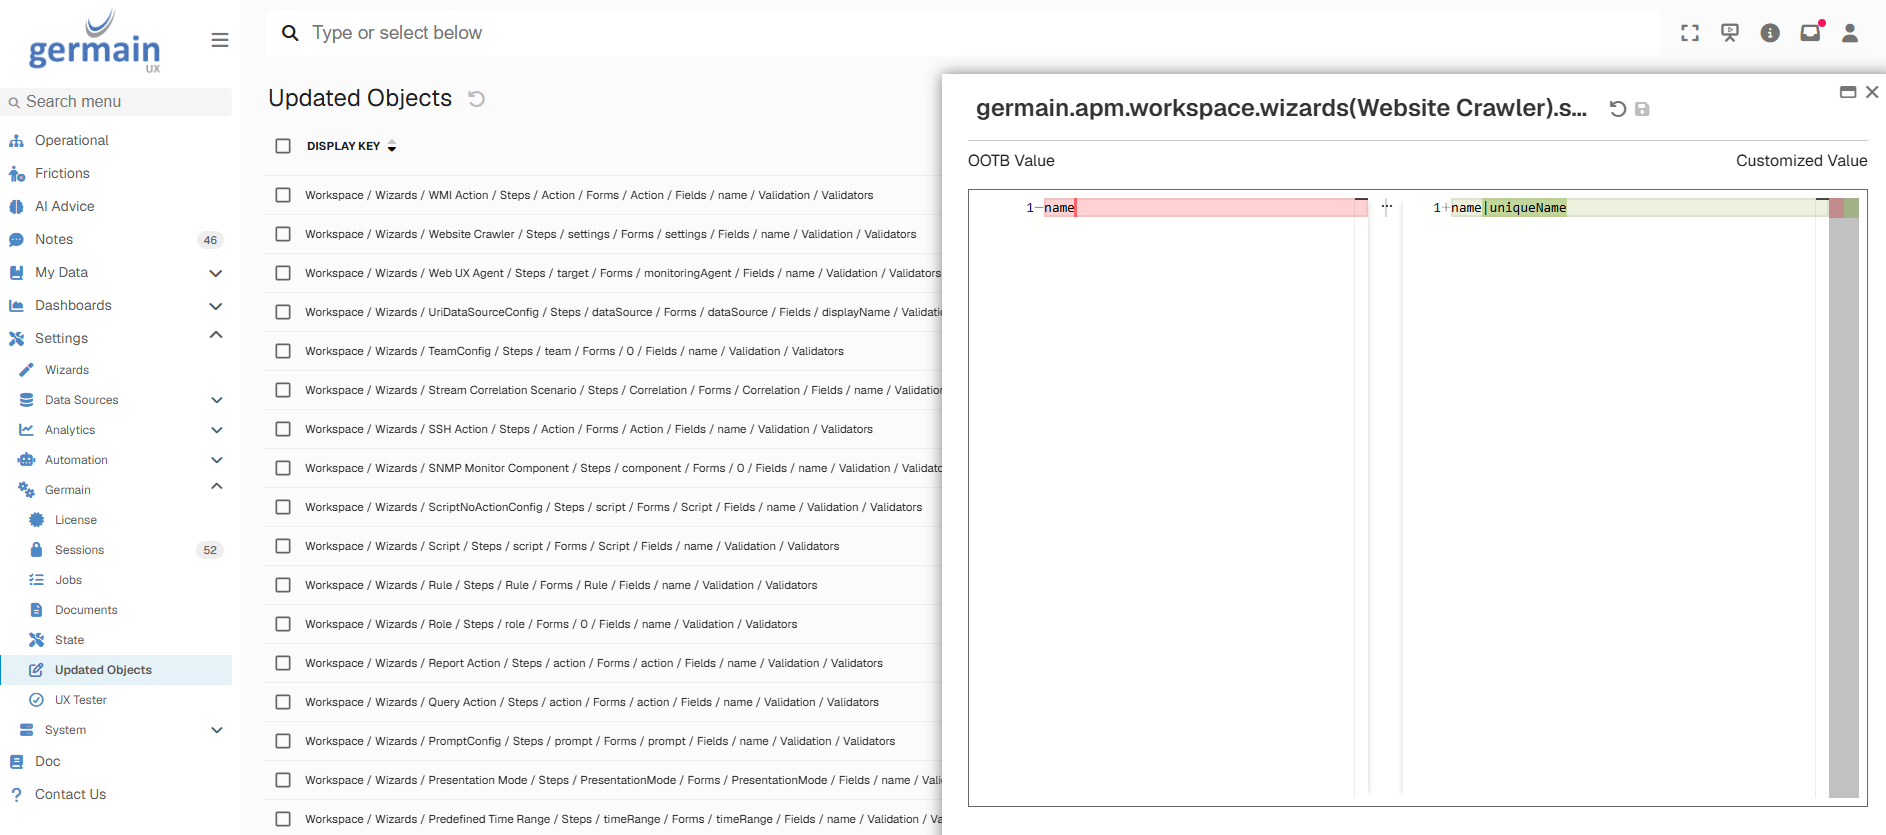Enter fullscreen mode icon
1886x835 pixels.
(1690, 33)
